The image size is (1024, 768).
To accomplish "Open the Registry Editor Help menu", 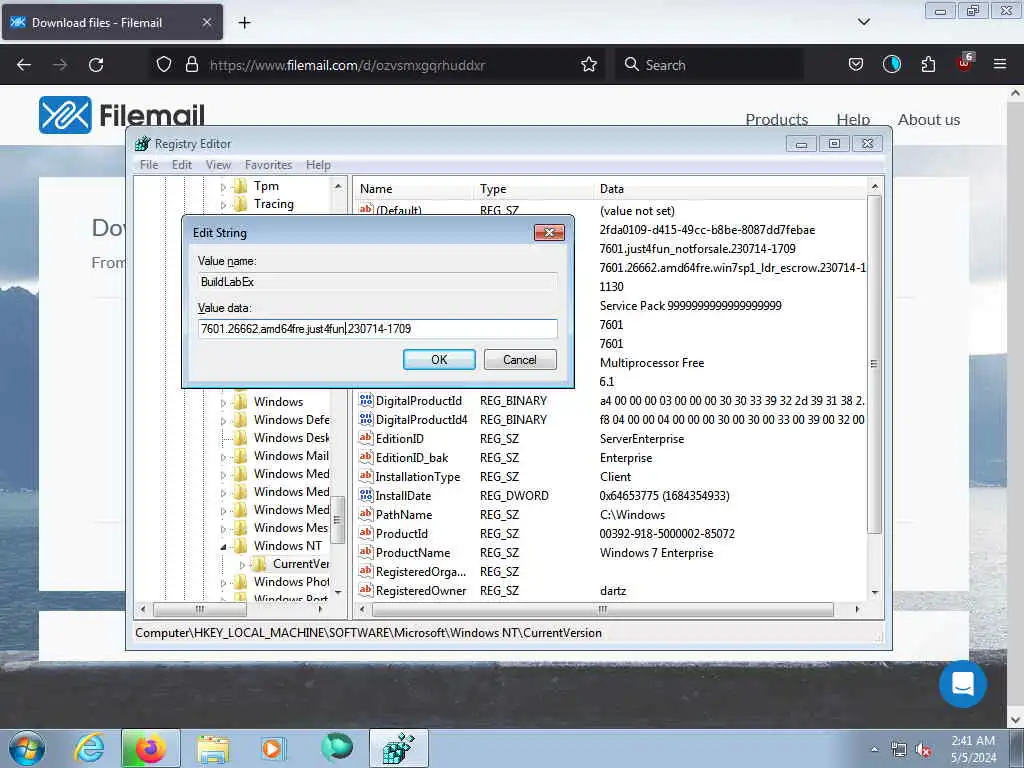I will tap(318, 165).
